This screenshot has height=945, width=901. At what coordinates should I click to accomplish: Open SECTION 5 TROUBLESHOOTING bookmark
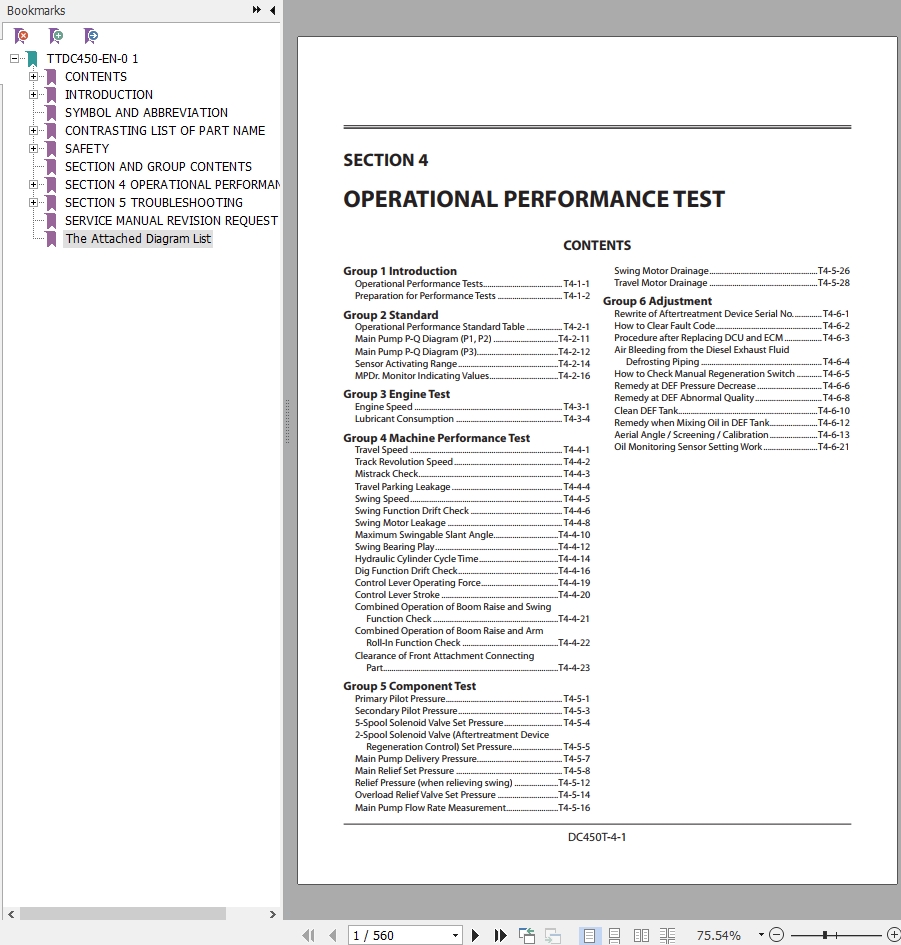click(154, 202)
